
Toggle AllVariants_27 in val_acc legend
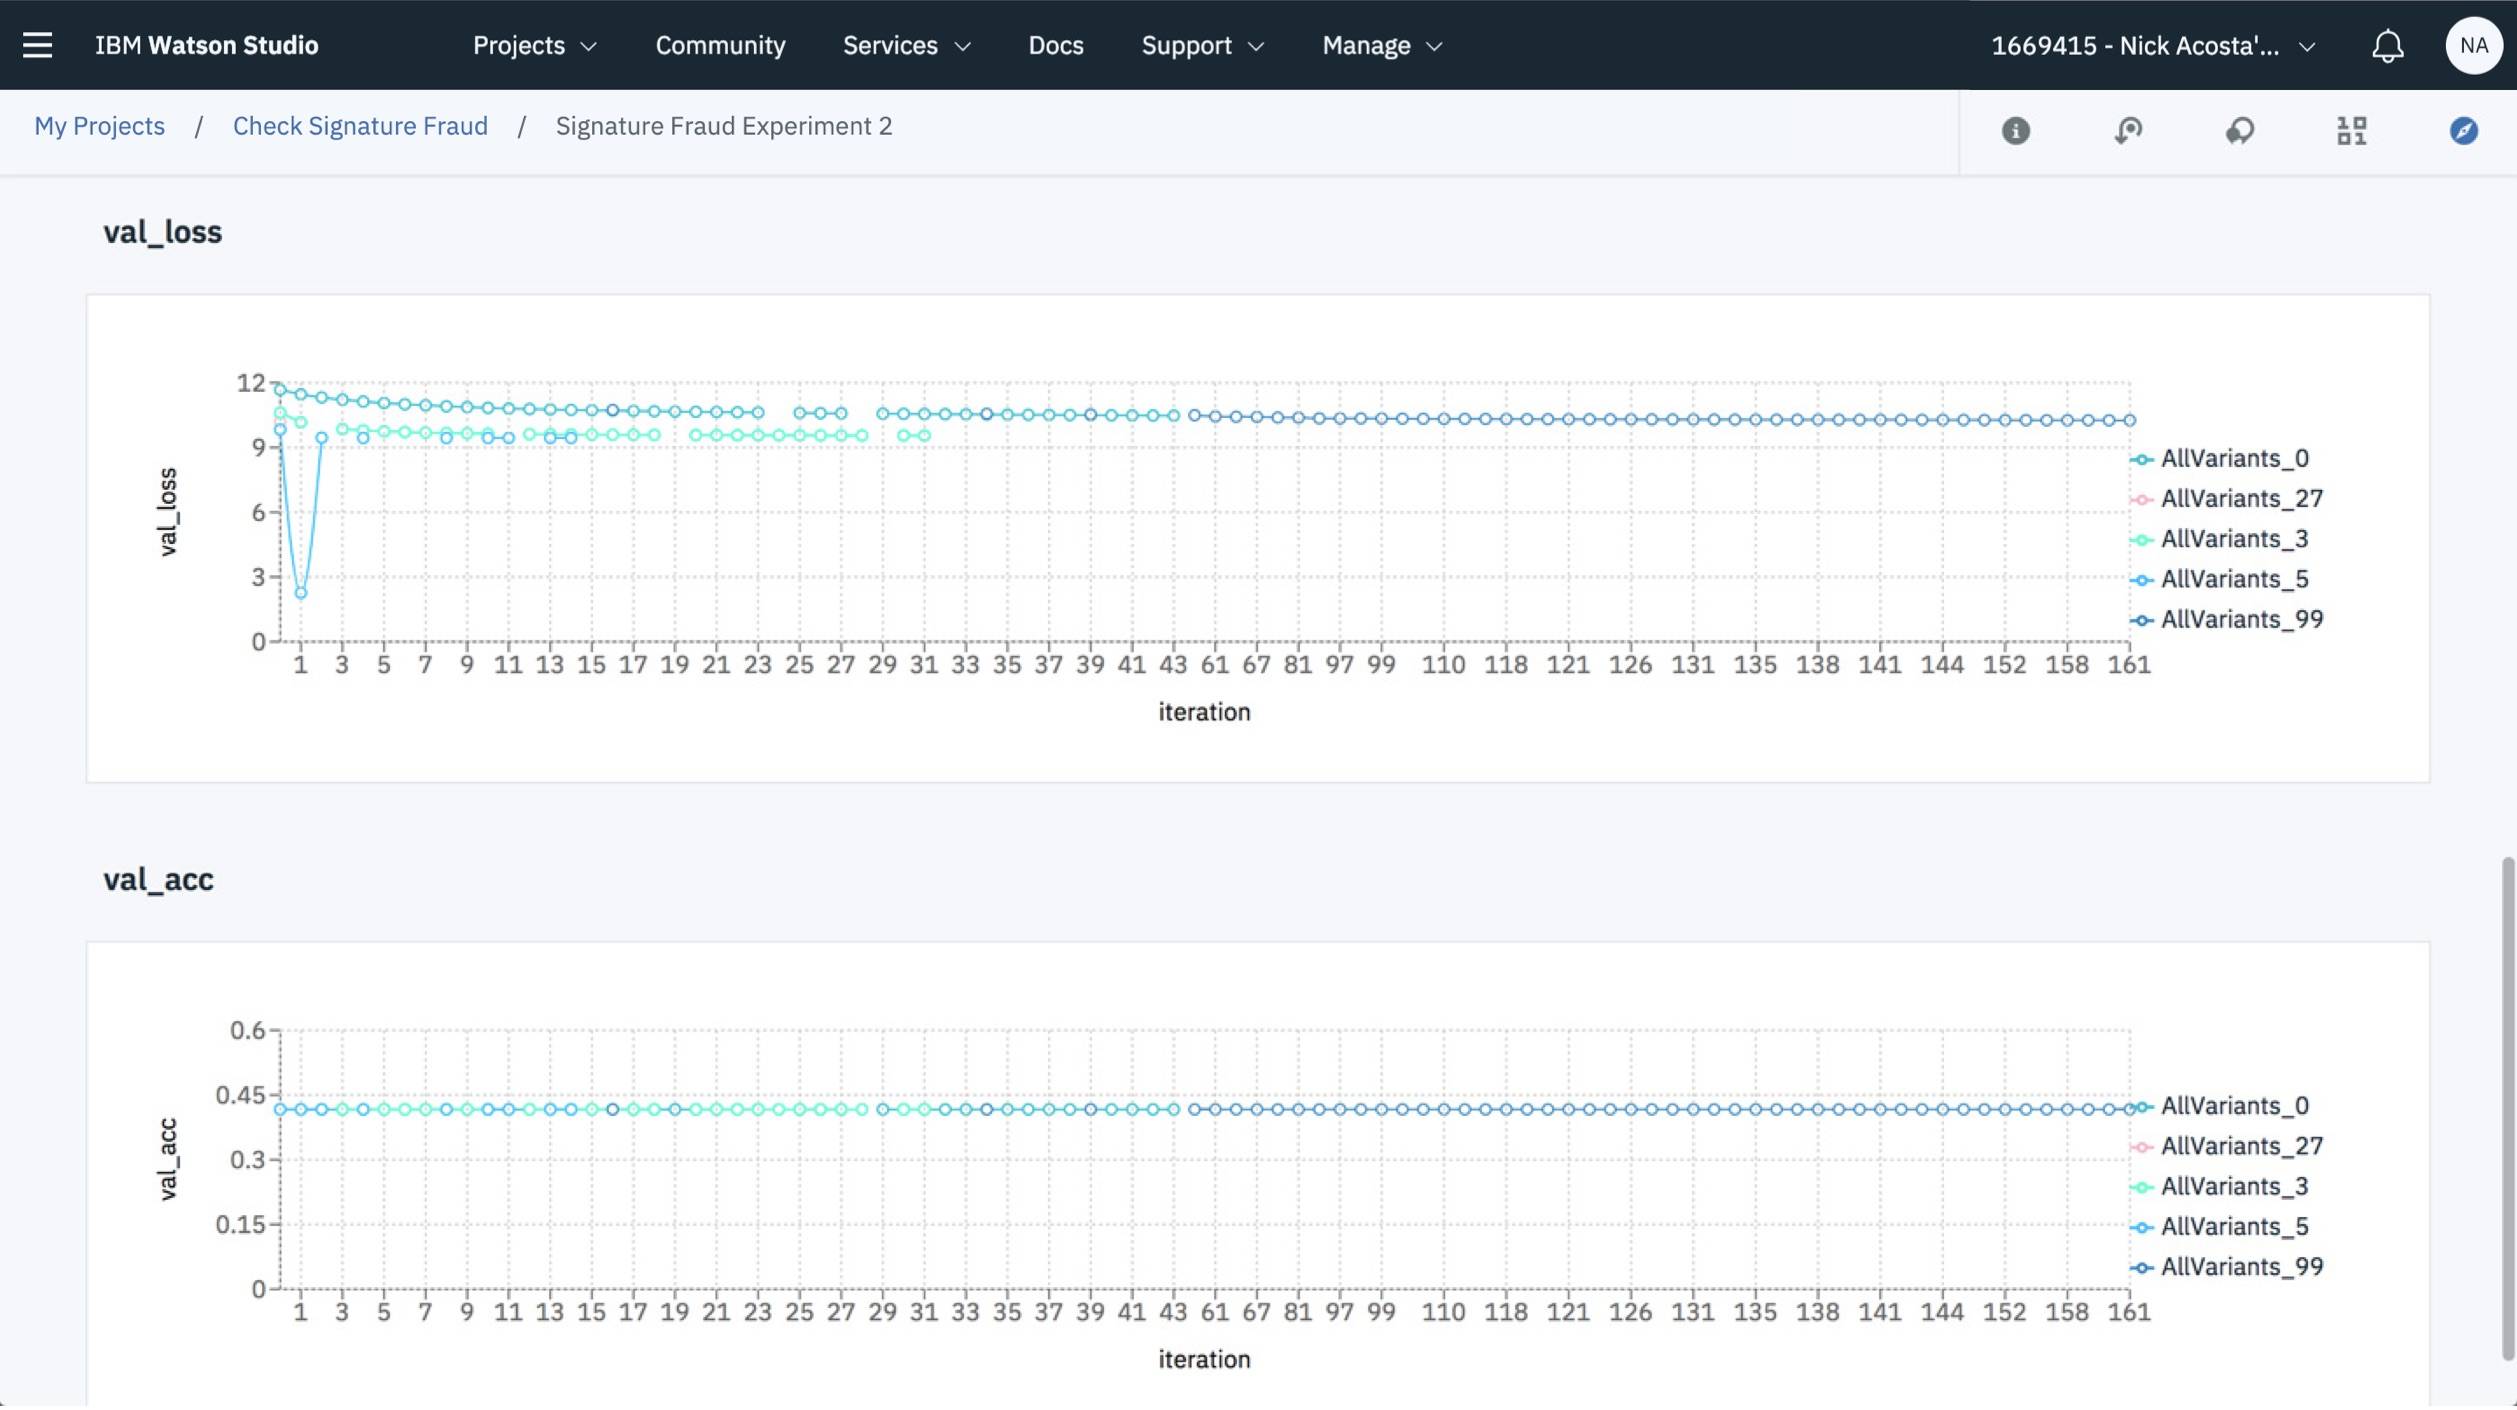[x=2227, y=1146]
